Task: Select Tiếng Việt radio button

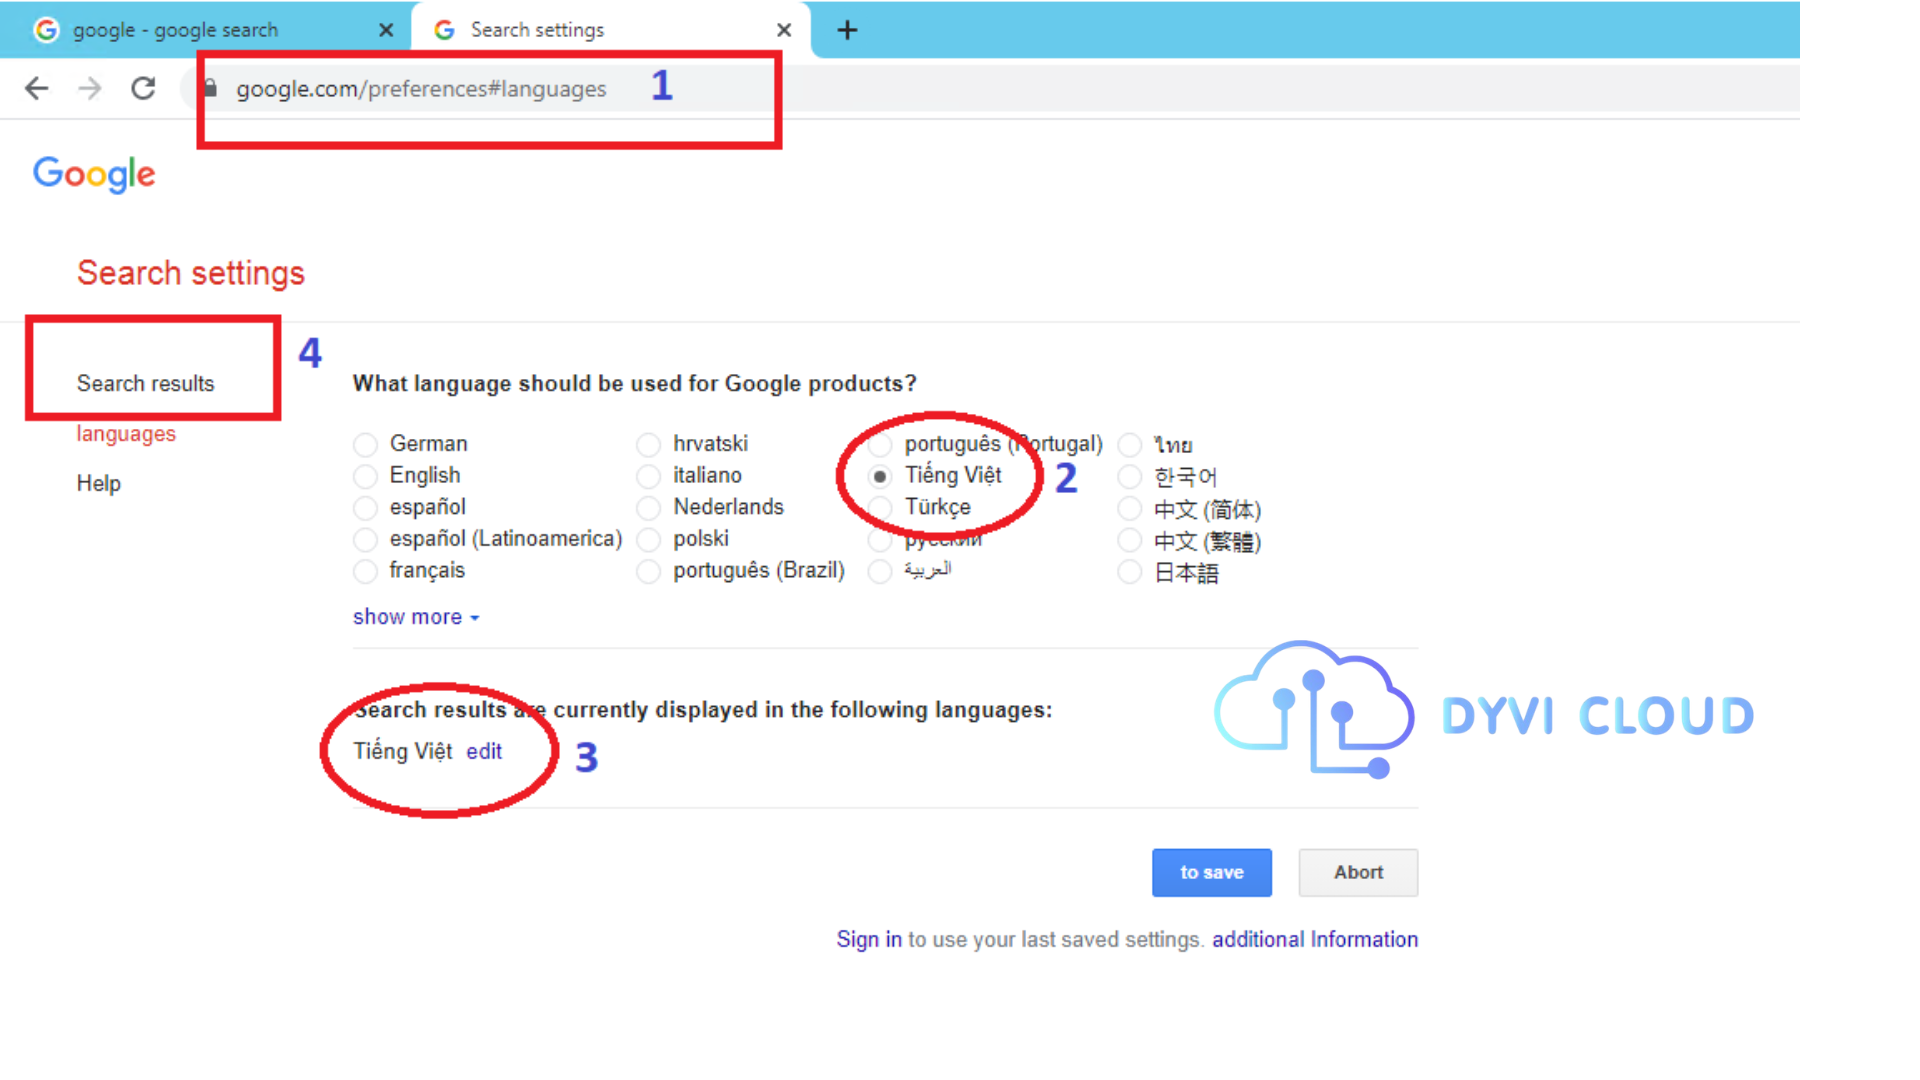Action: coord(880,476)
